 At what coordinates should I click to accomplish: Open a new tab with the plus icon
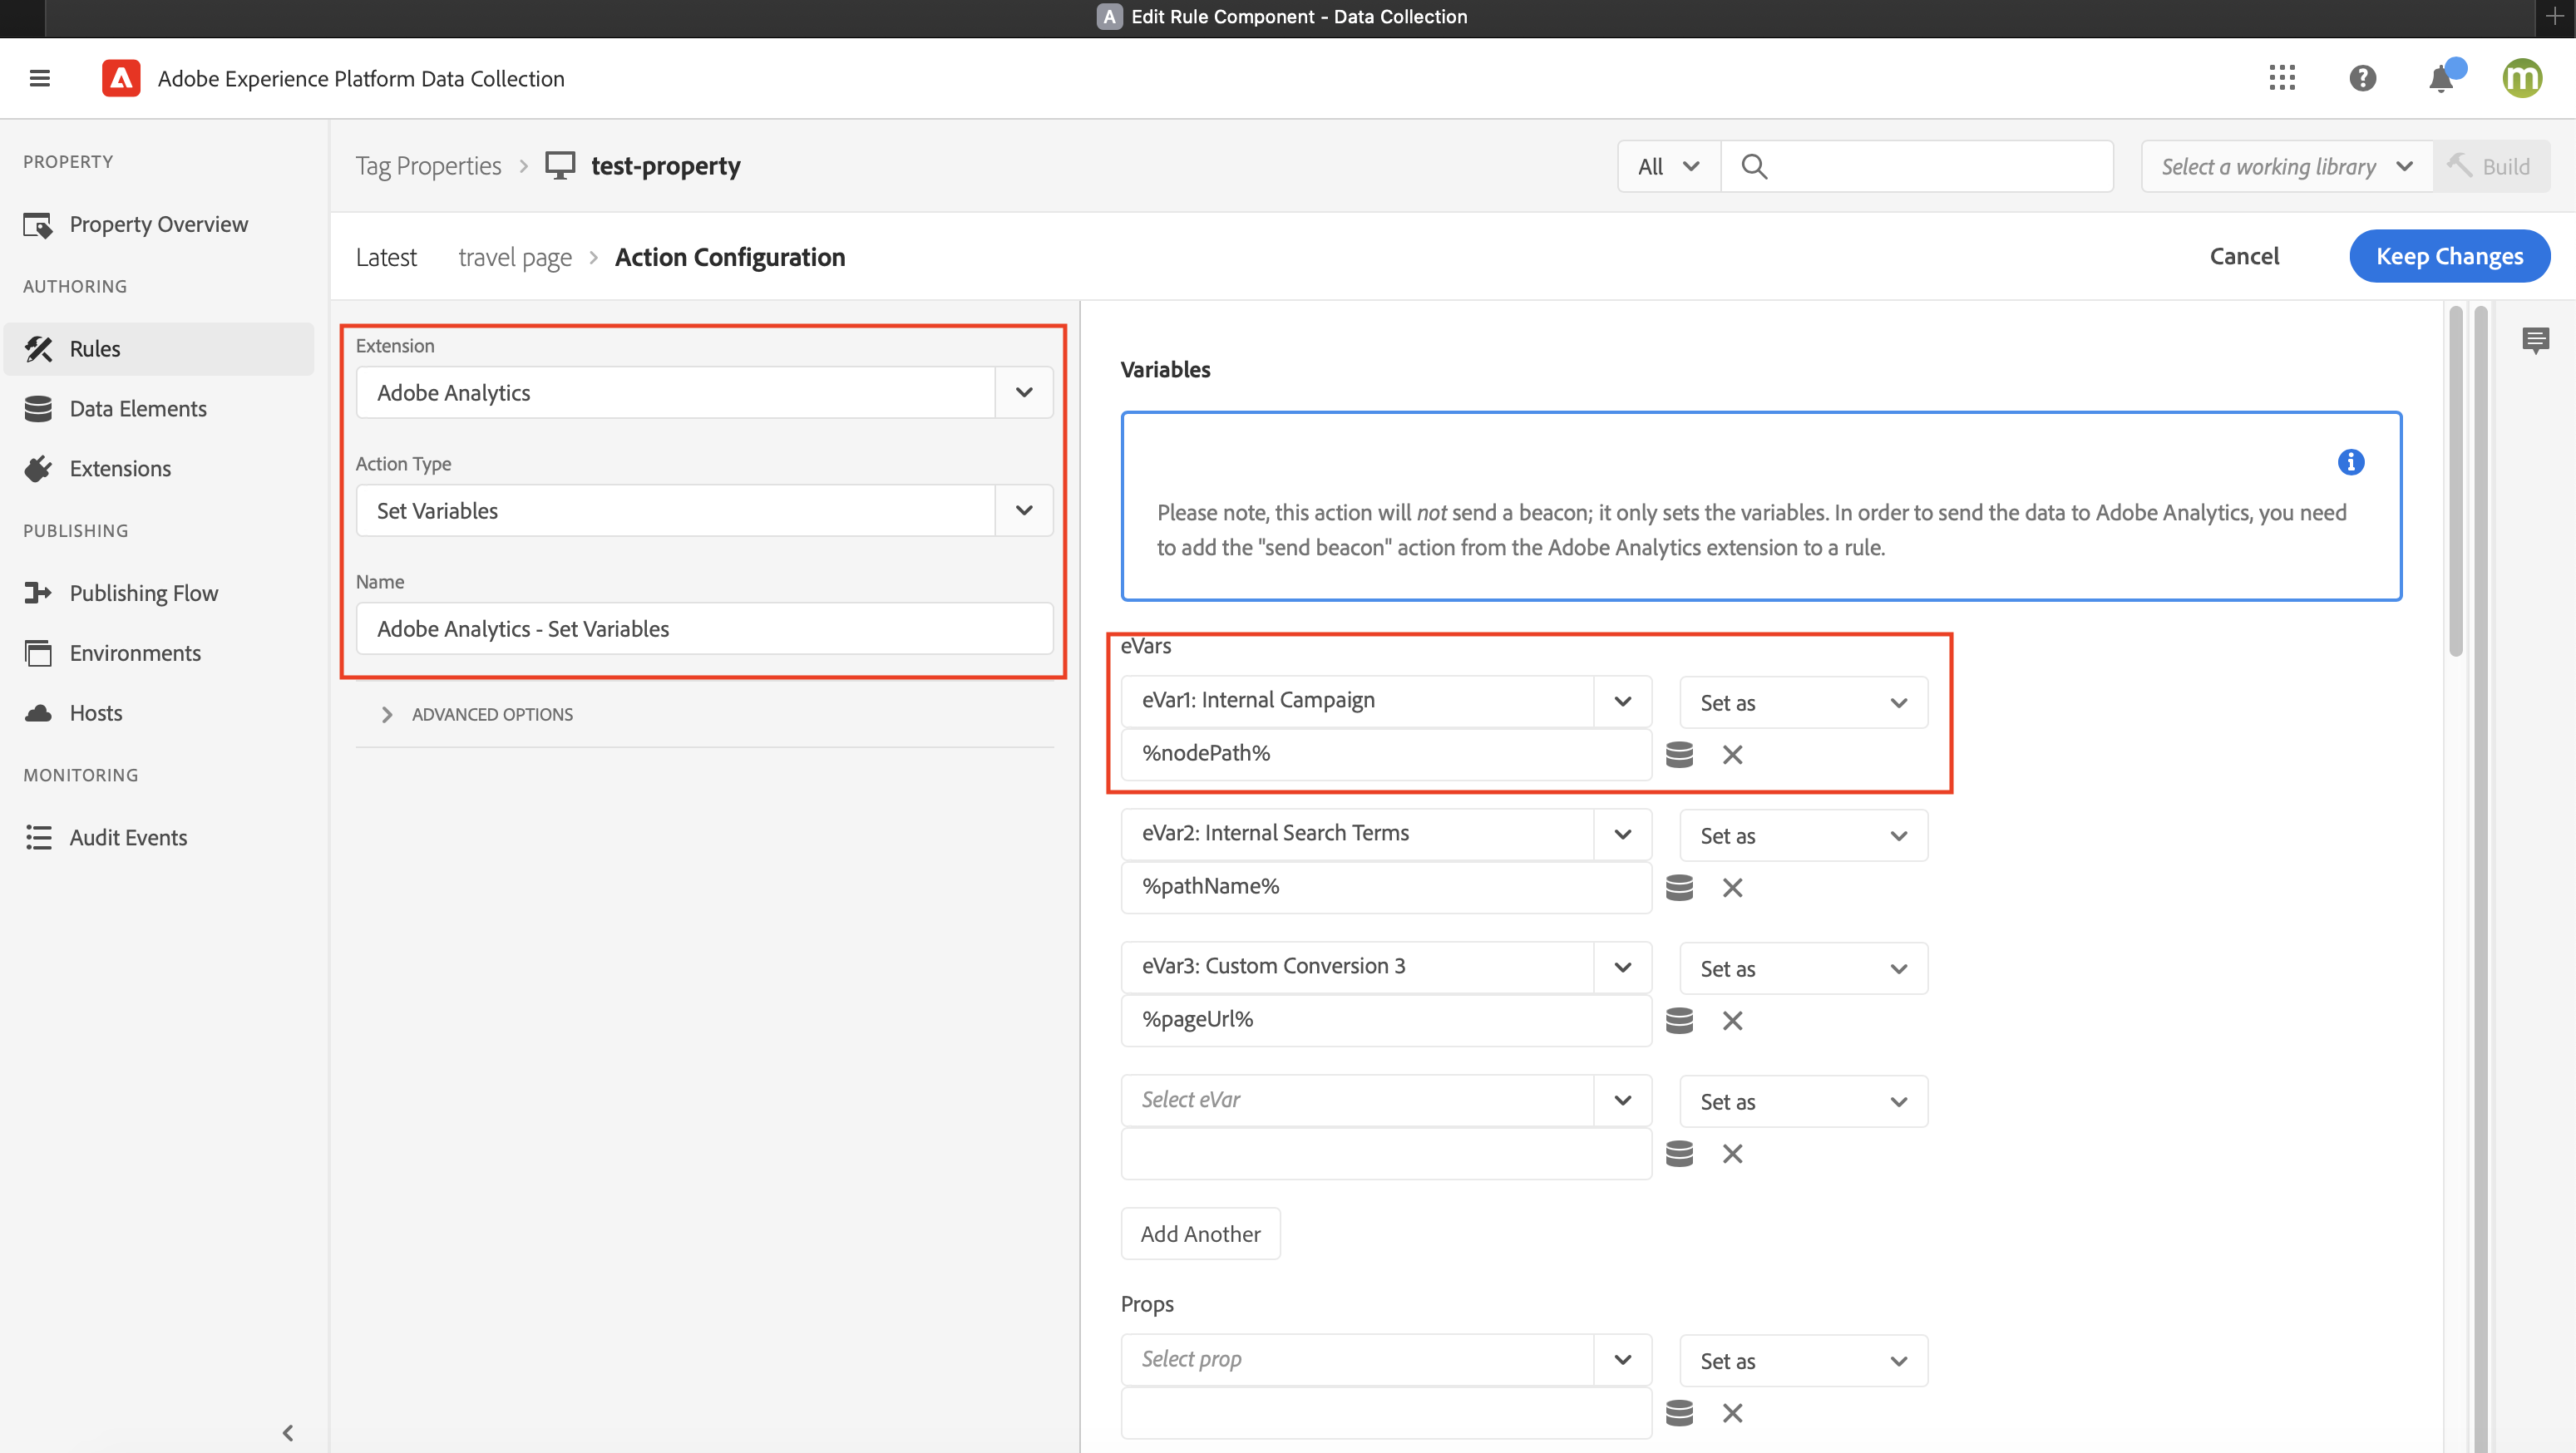[2555, 17]
